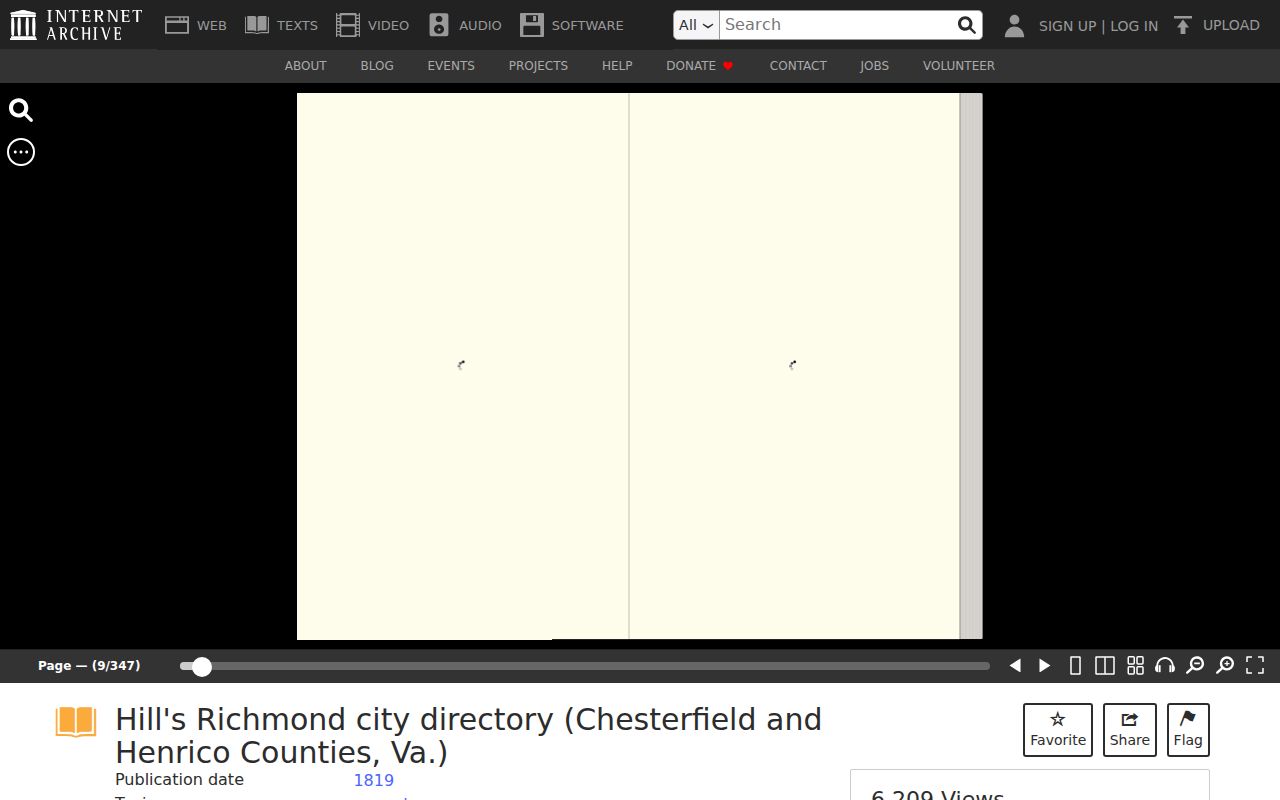This screenshot has height=800, width=1280.
Task: Open the Events menu item
Action: pos(451,66)
